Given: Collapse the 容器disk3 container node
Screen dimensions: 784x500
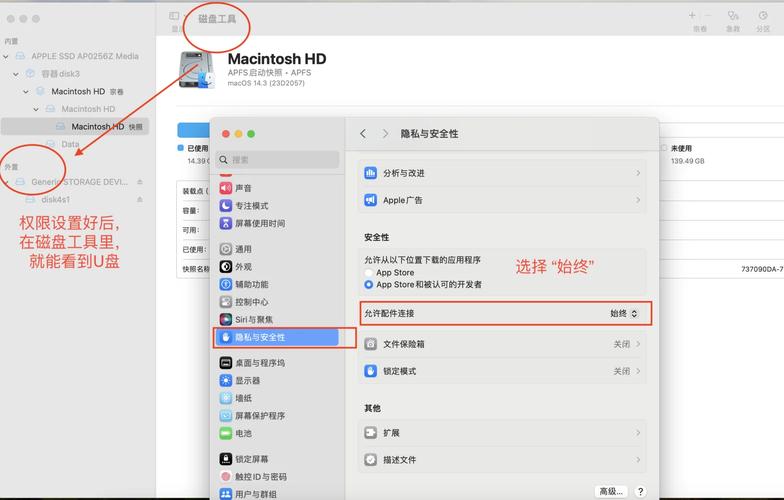Looking at the screenshot, I should 17,74.
